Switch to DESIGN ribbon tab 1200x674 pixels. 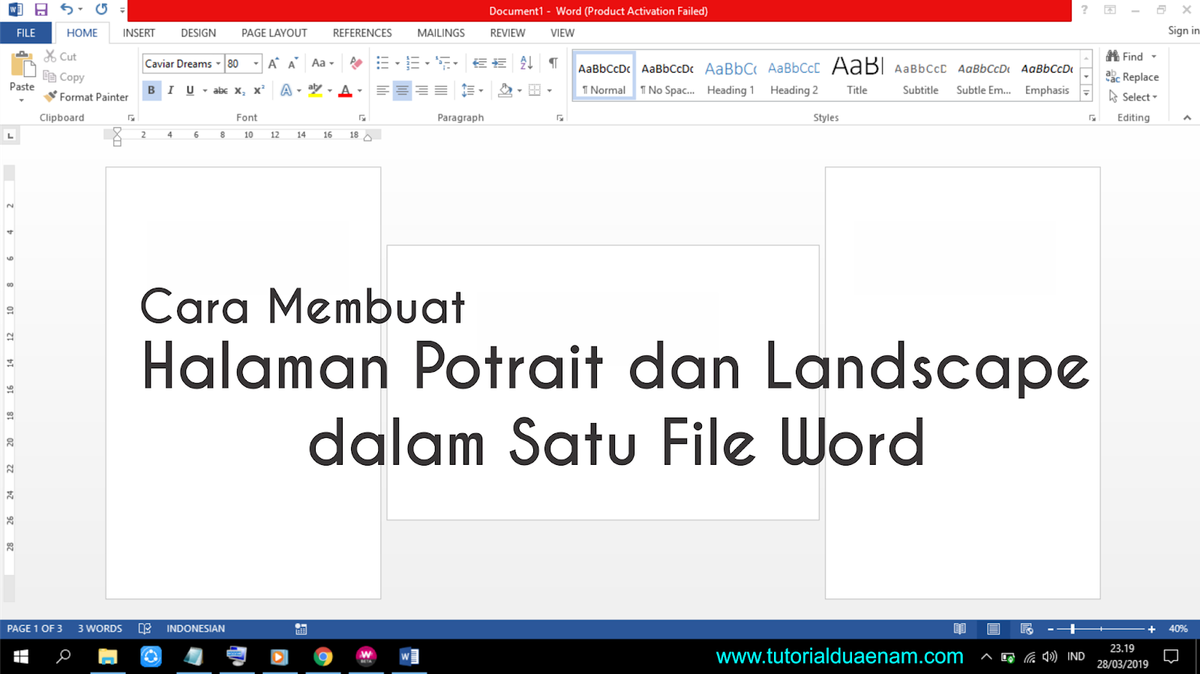198,33
